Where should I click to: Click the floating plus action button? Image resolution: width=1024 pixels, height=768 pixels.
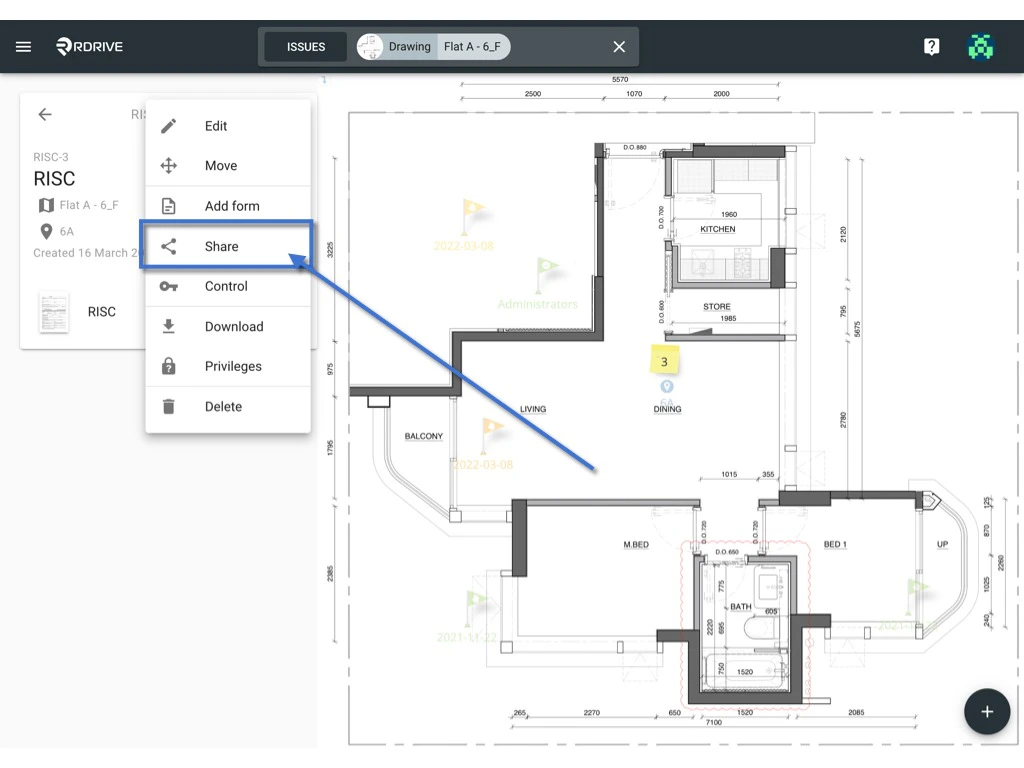point(986,711)
